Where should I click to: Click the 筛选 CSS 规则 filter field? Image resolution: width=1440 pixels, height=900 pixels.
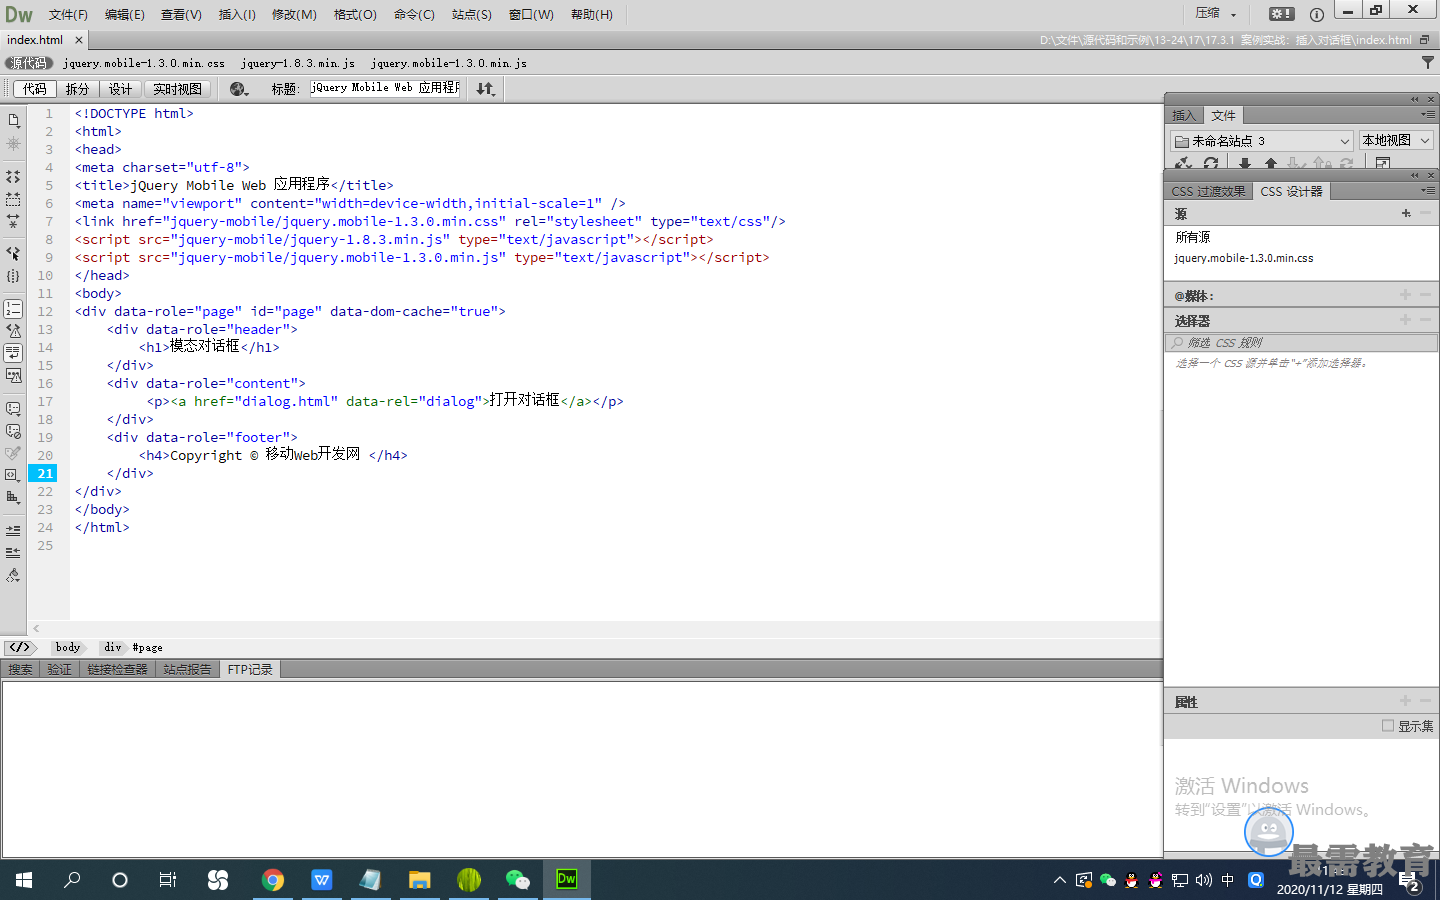1301,342
